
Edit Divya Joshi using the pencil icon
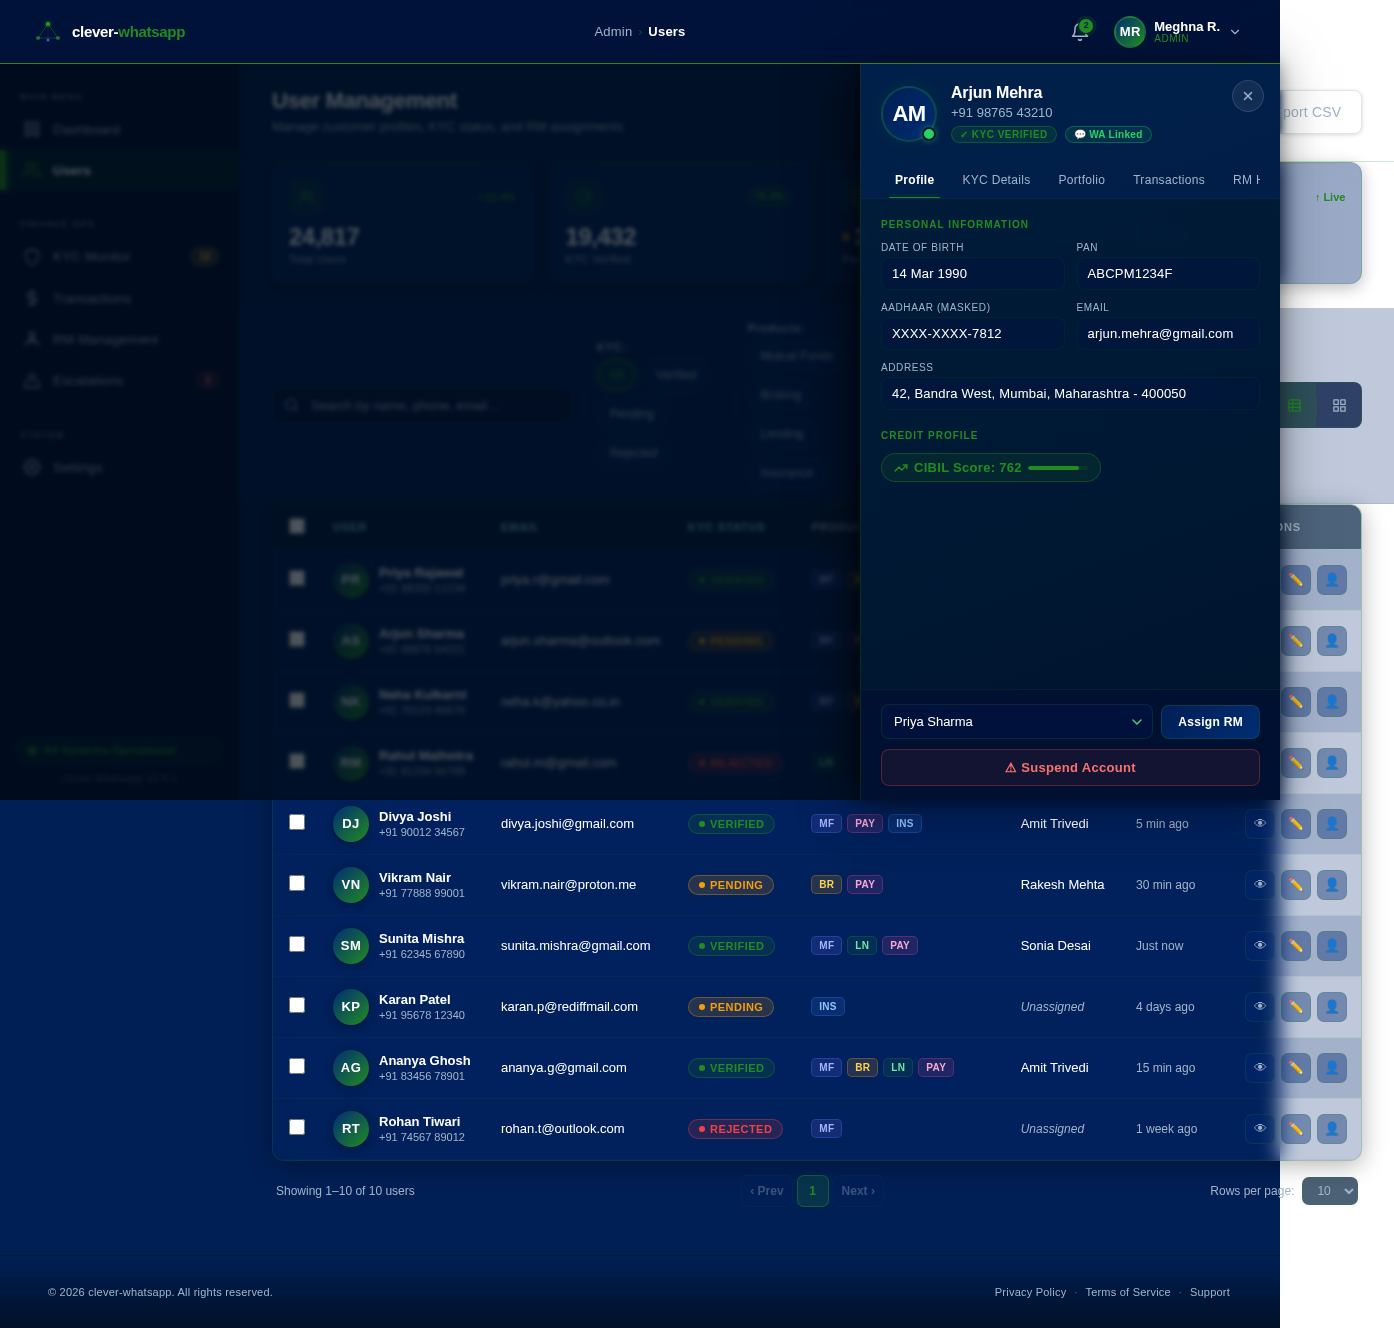pos(1295,823)
